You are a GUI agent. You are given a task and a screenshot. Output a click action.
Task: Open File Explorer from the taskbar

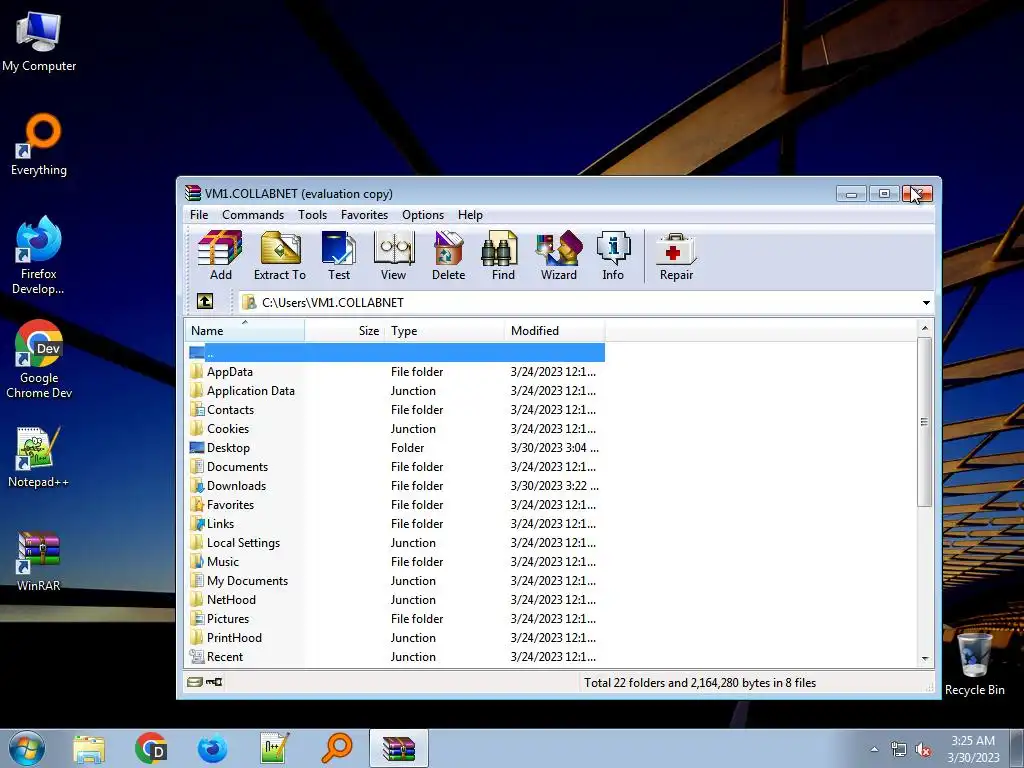click(89, 748)
